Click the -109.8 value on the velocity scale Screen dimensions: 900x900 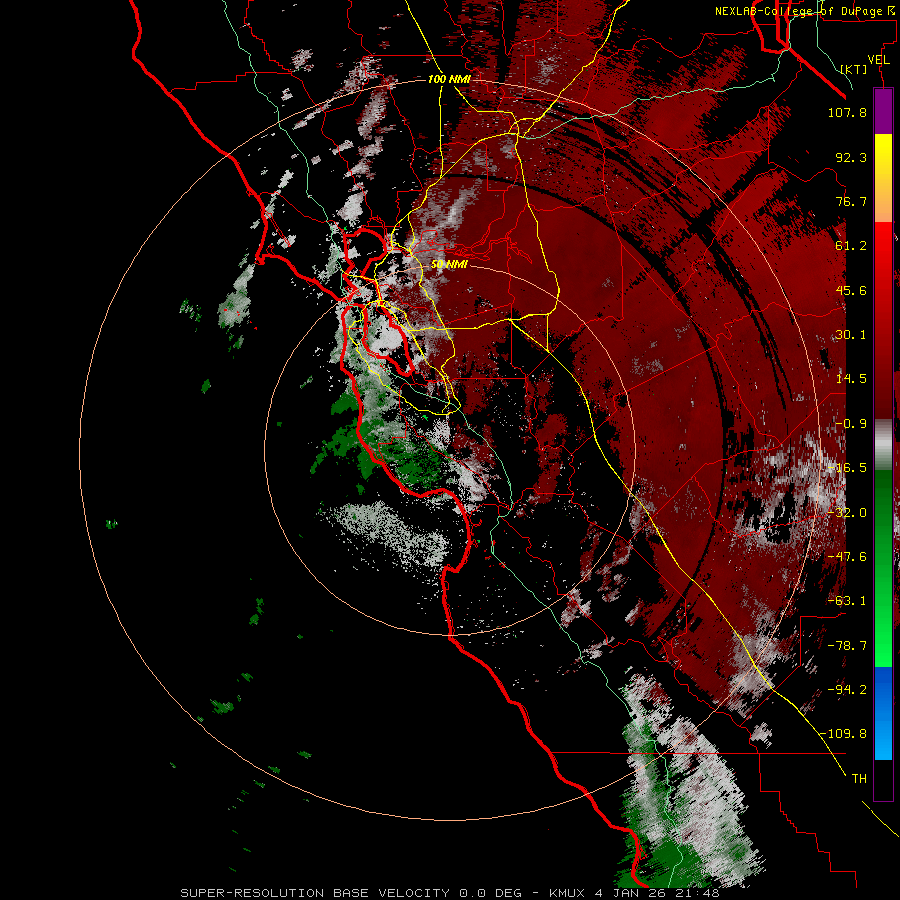click(x=844, y=734)
